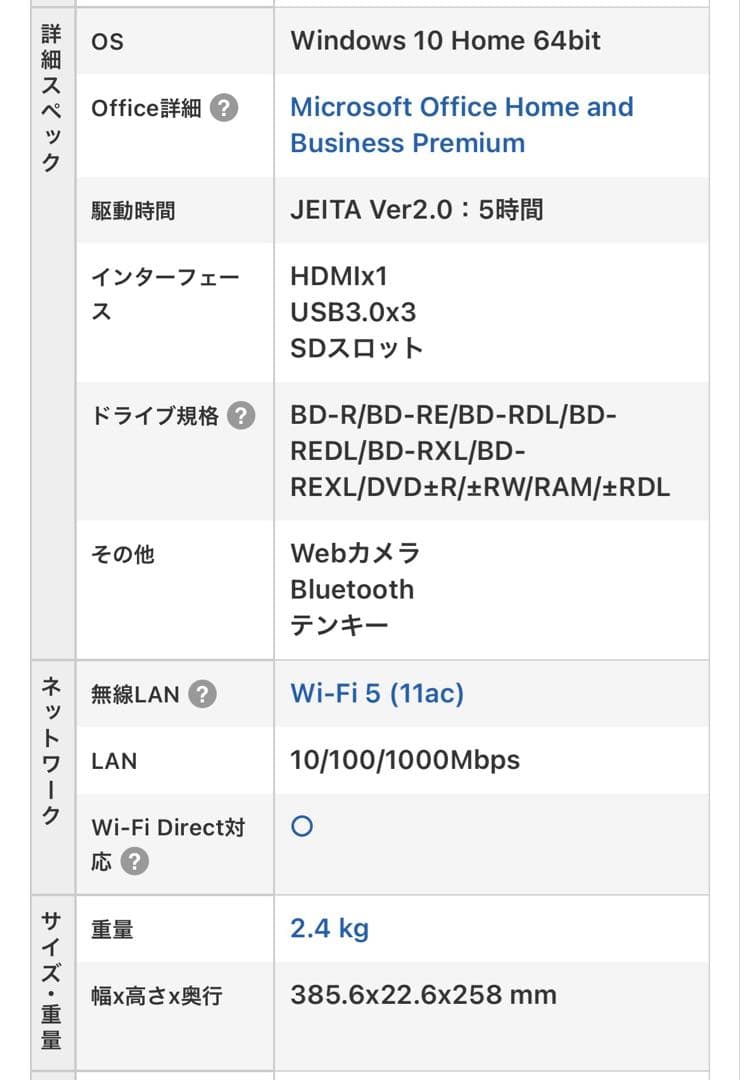Click the 駆動時間 row label
This screenshot has width=740, height=1080.
point(138,210)
